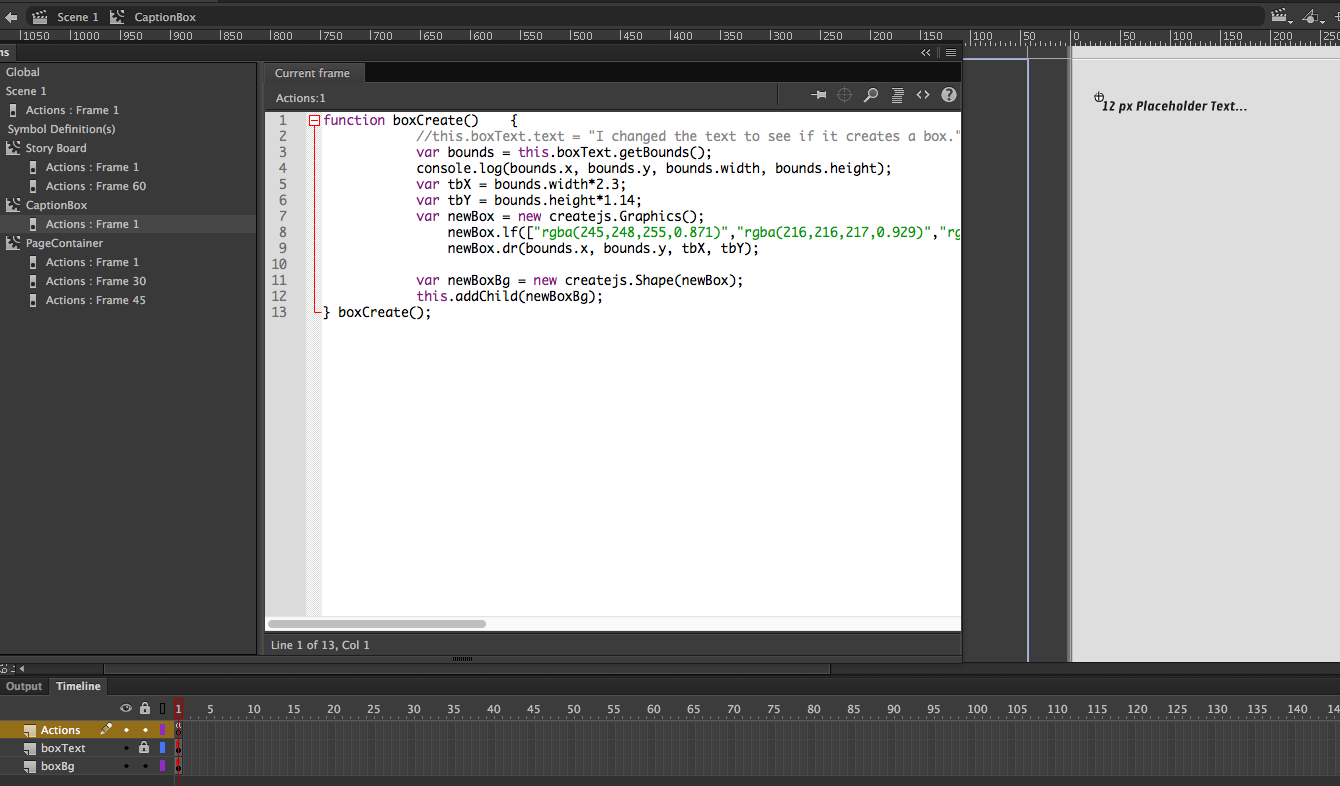Select placeholder text on the stage
The image size is (1340, 786).
click(x=1174, y=106)
